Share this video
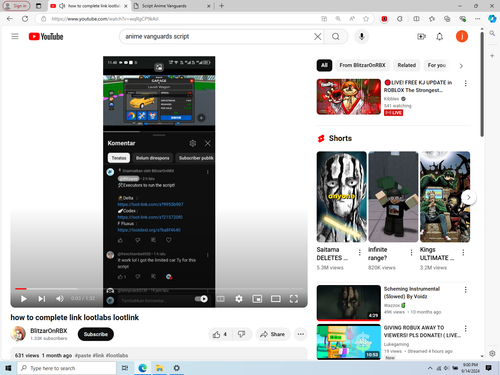Screen dimensions: 500x375 273,334
